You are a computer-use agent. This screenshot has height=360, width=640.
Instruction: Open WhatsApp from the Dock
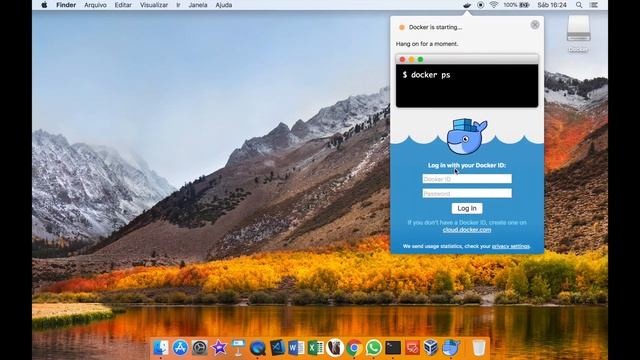coord(373,348)
